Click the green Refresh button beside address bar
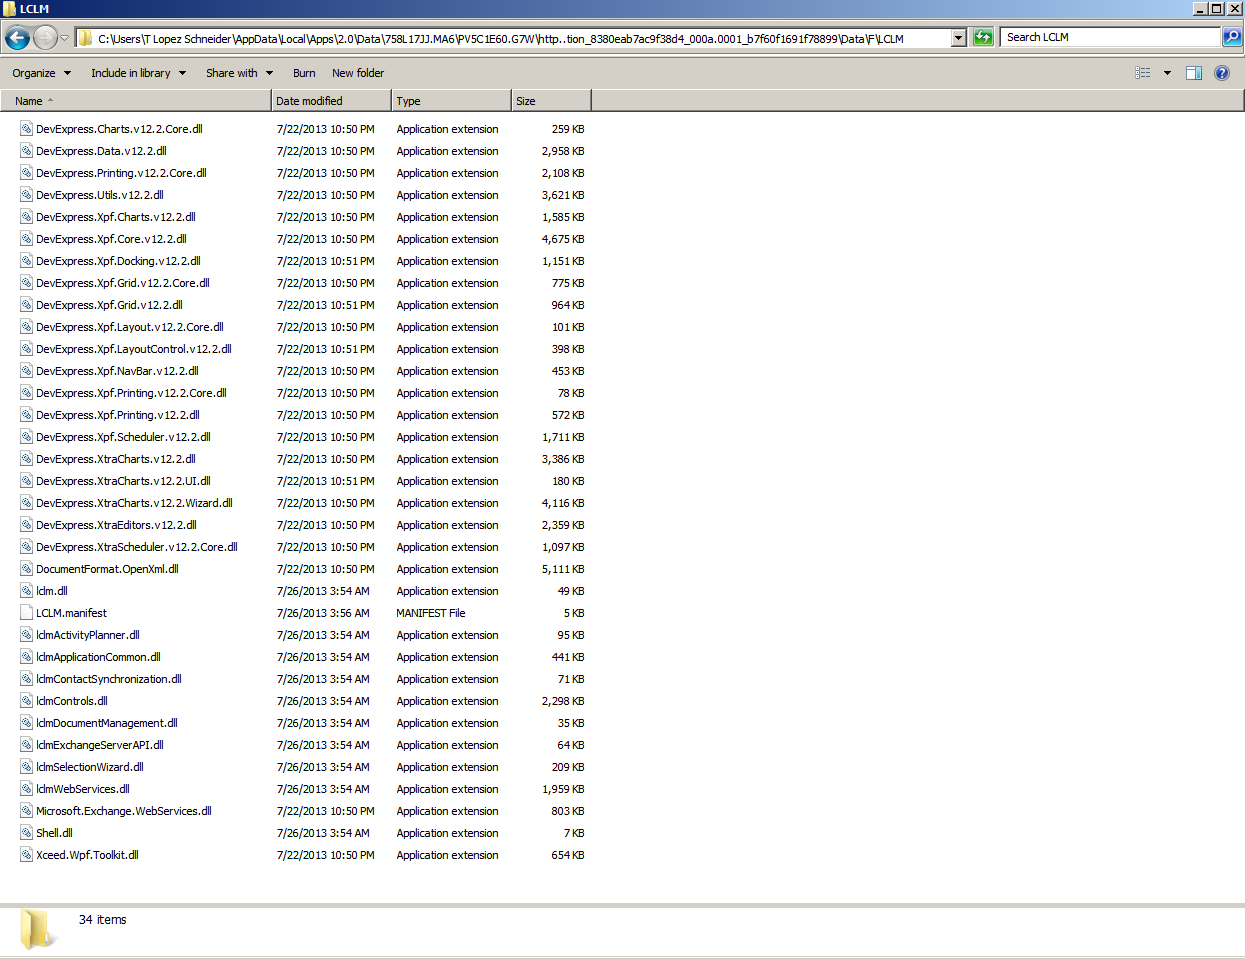Screen dimensions: 1245x960 (x=983, y=37)
